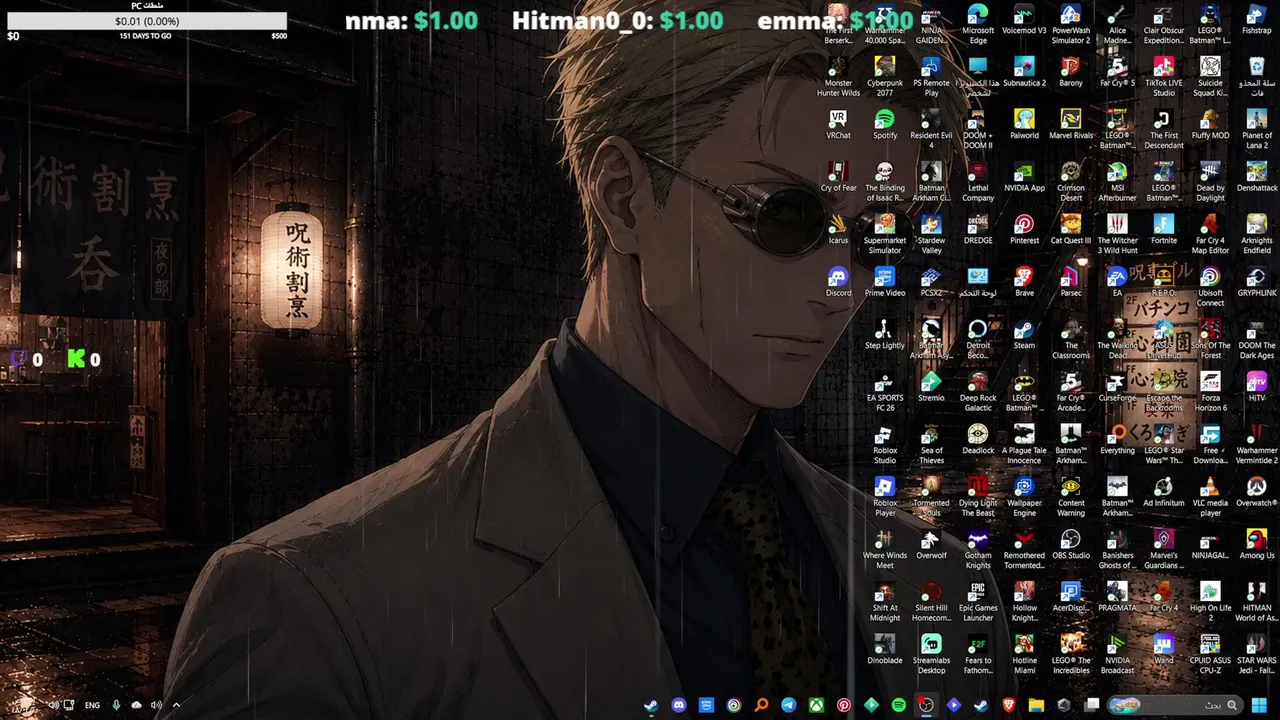Select the Among Us desktop icon
1280x720 pixels.
tap(1257, 544)
